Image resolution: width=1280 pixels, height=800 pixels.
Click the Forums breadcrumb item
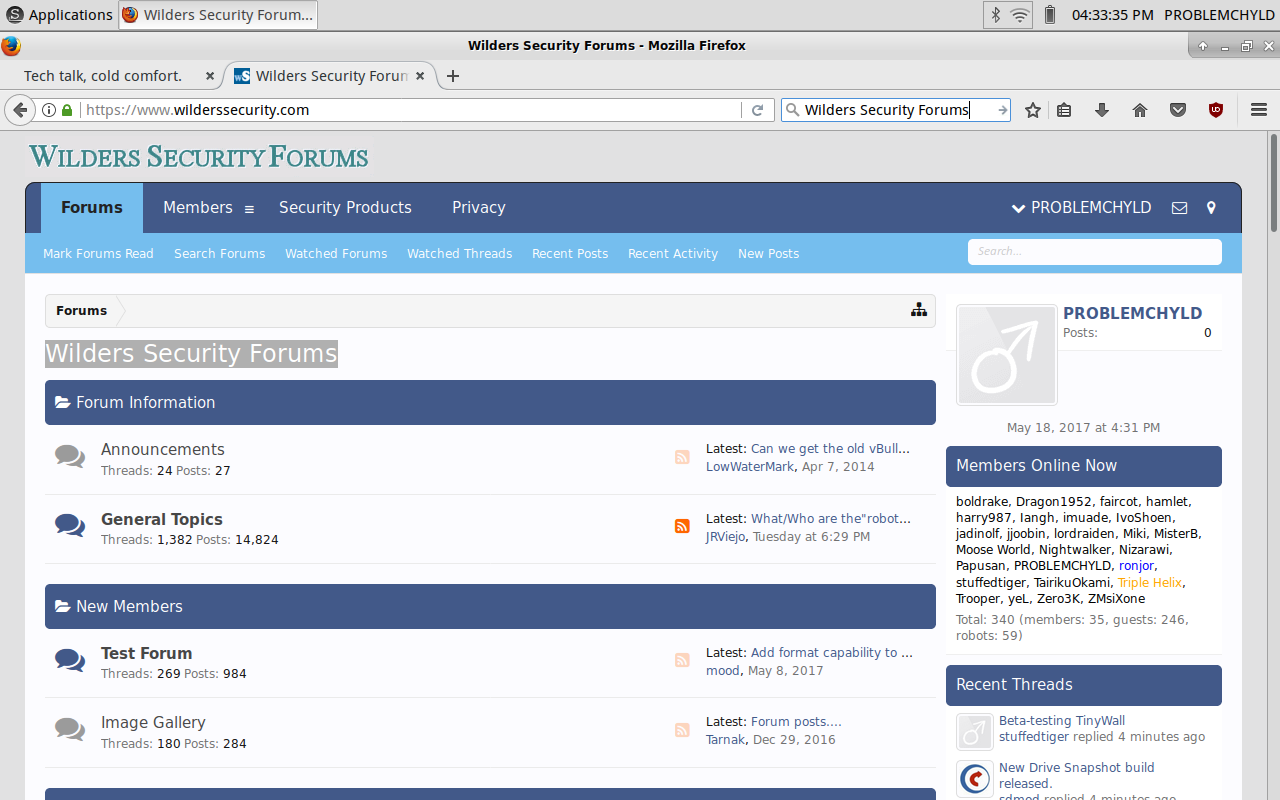point(81,311)
